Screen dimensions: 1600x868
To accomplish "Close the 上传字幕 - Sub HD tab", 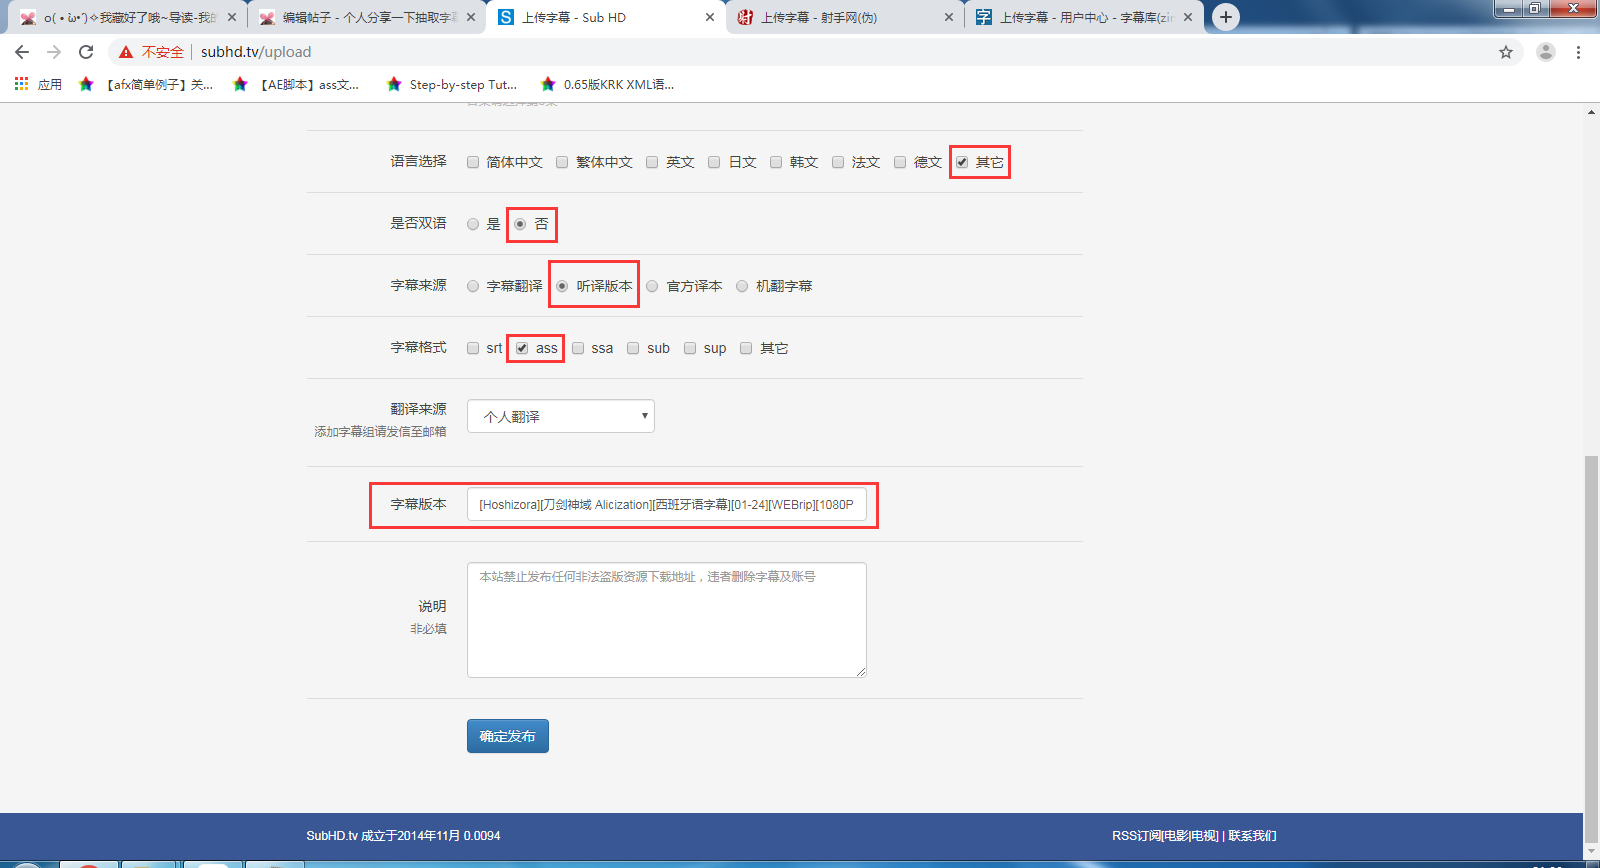I will (710, 17).
